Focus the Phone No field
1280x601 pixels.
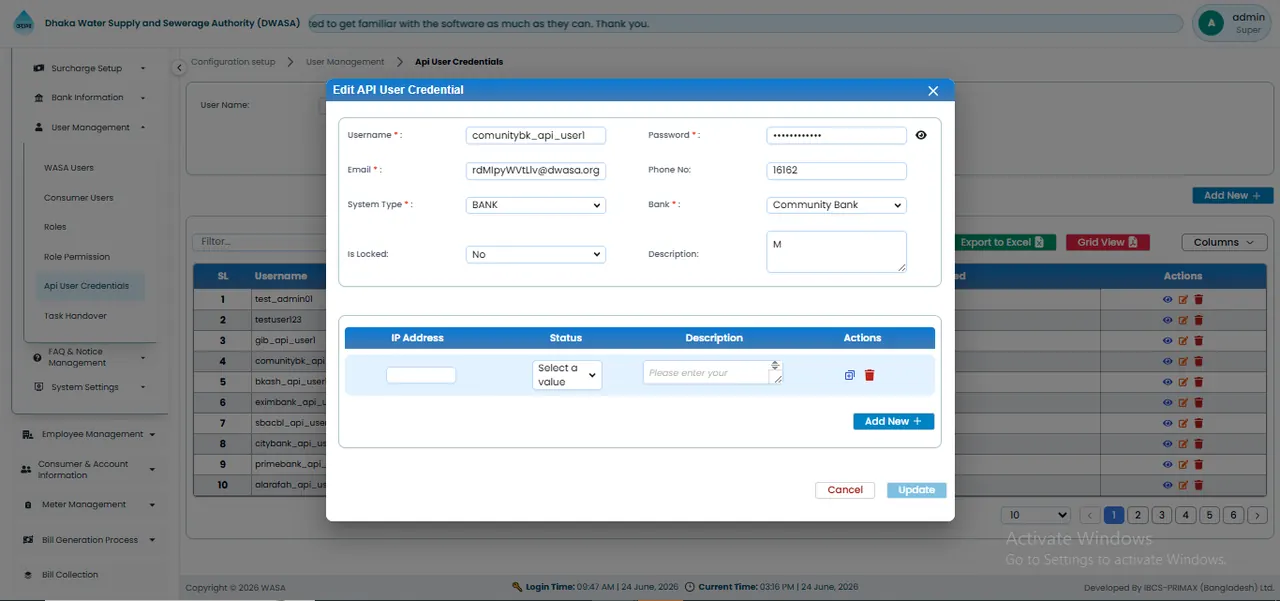click(837, 171)
